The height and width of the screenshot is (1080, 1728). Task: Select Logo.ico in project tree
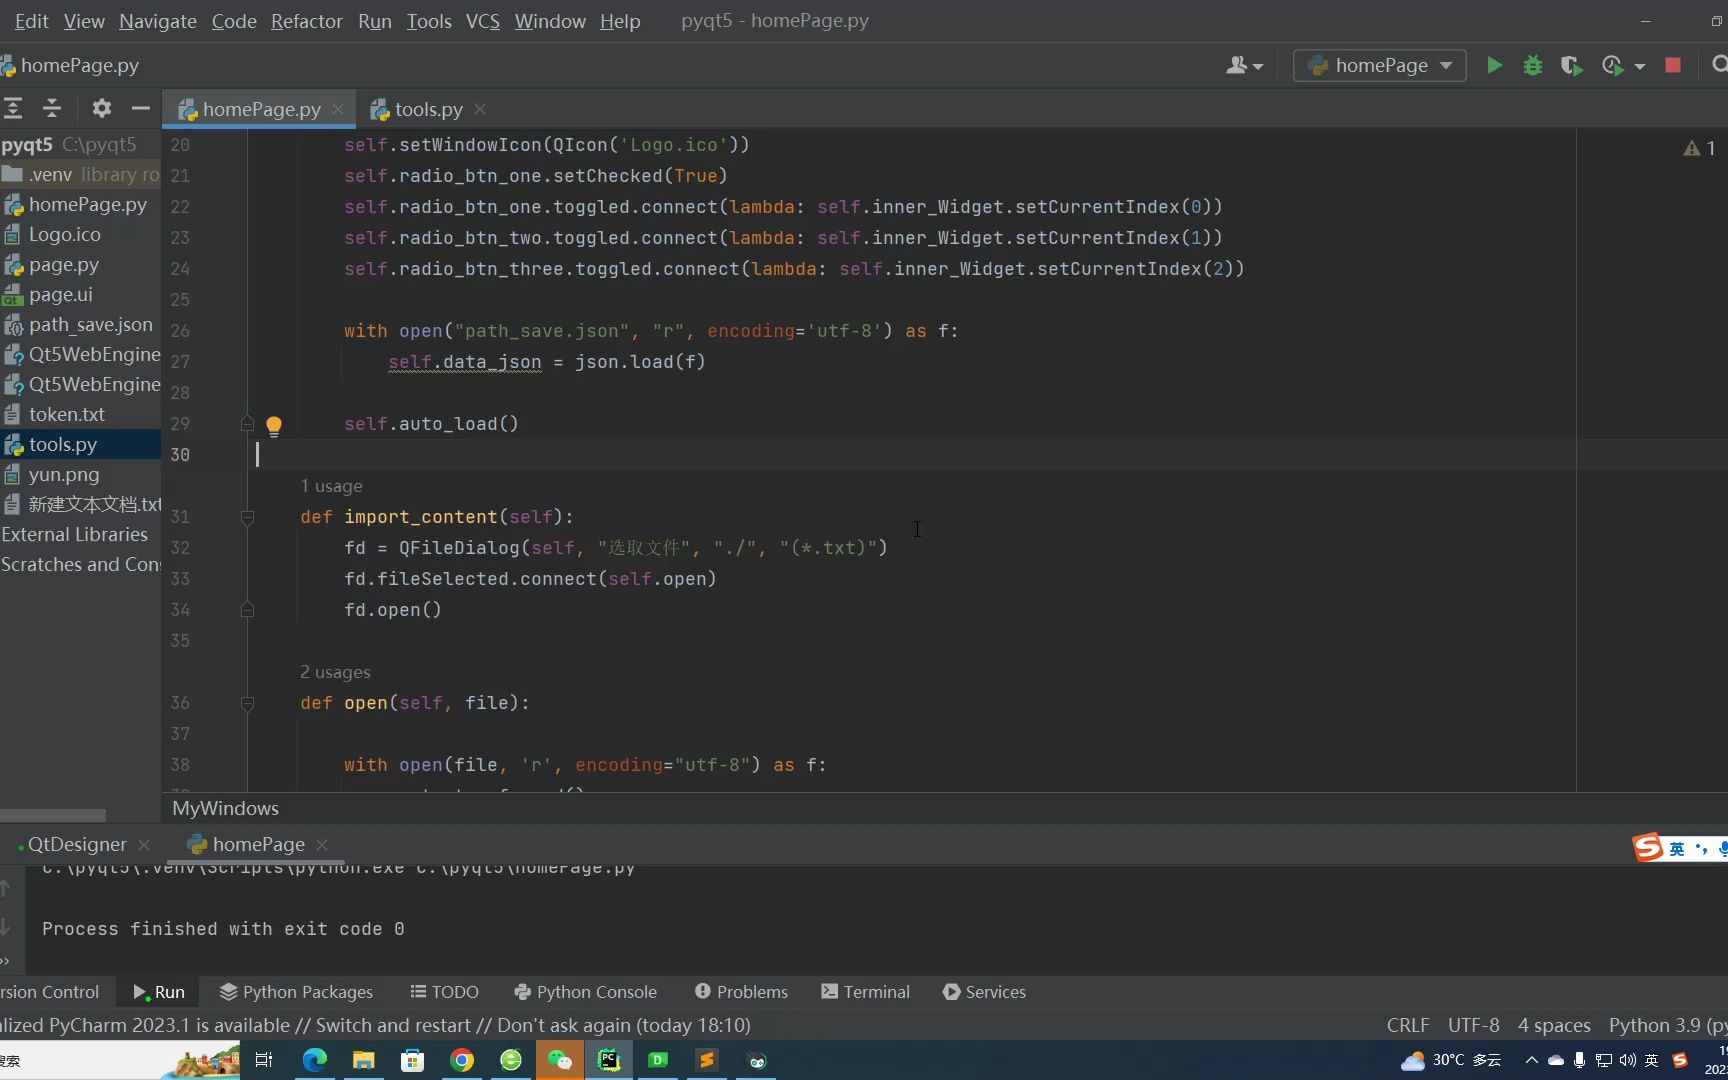coord(80,234)
